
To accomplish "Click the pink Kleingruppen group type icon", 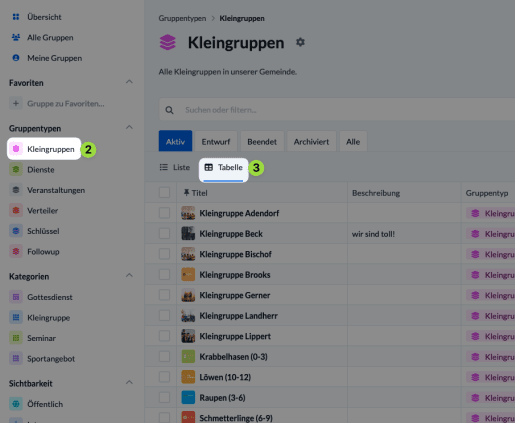I will pyautogui.click(x=16, y=149).
